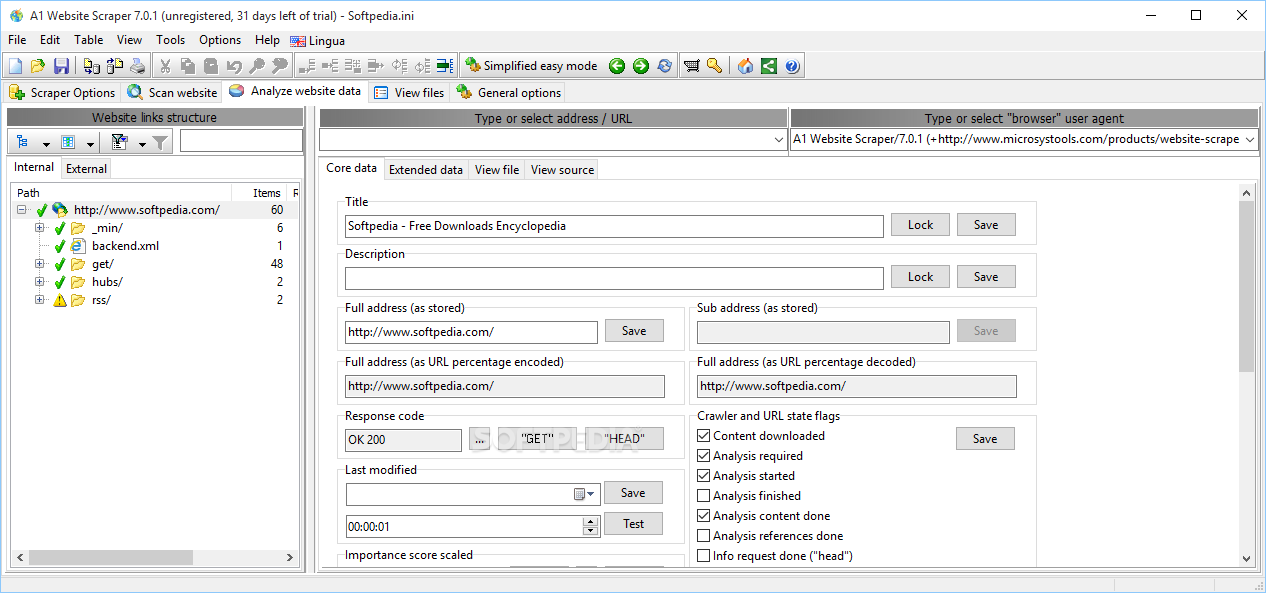Click the green Forward arrow icon
Image resolution: width=1266 pixels, height=593 pixels.
(641, 66)
